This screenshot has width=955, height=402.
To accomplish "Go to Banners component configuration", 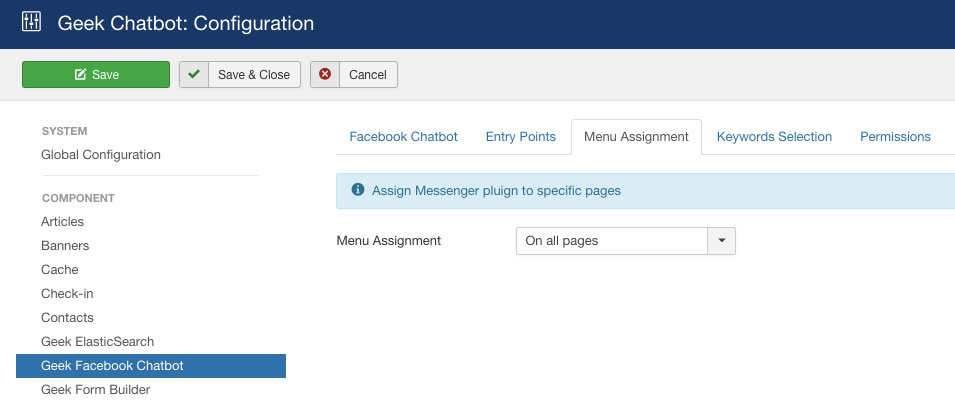I will tap(65, 245).
